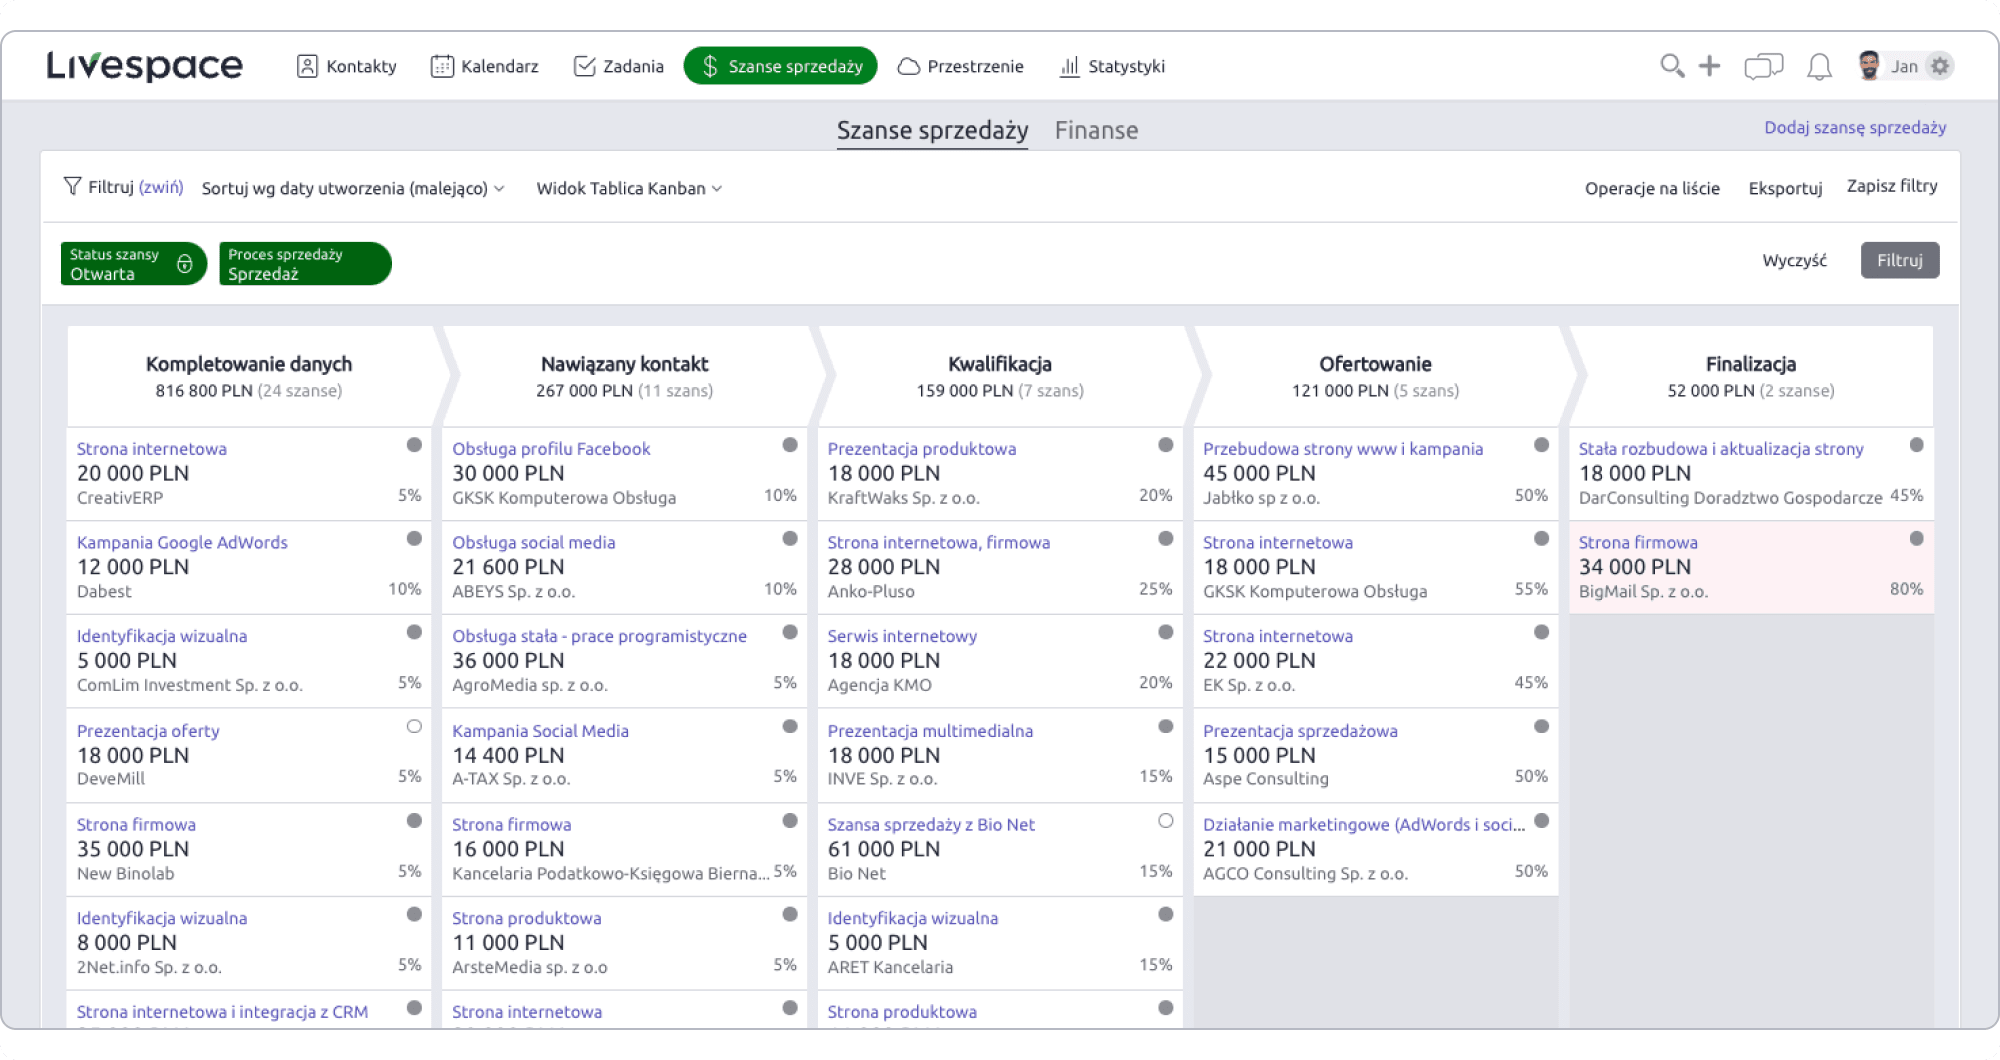Open the search magnifier icon
The image size is (2000, 1060).
coord(1671,66)
